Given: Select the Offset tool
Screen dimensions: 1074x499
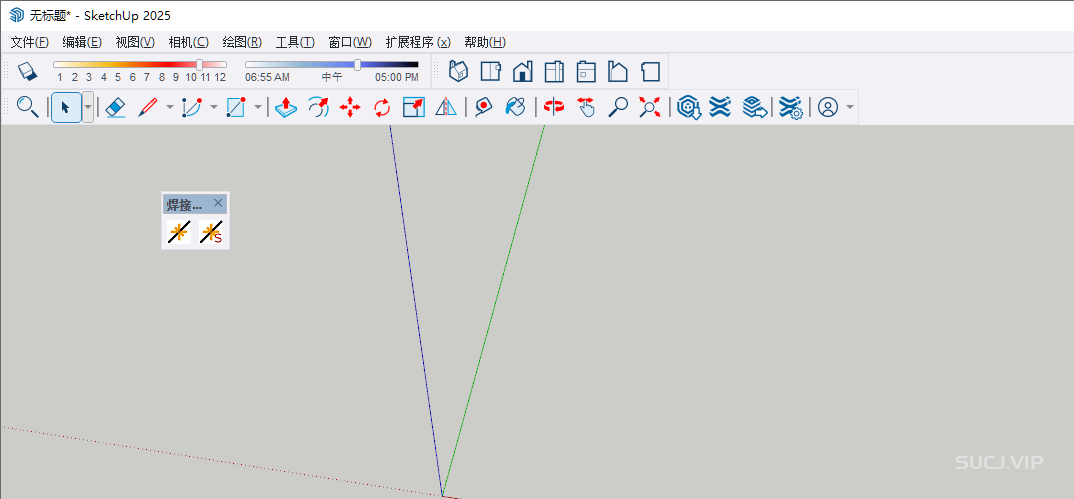Looking at the screenshot, I should tap(318, 107).
